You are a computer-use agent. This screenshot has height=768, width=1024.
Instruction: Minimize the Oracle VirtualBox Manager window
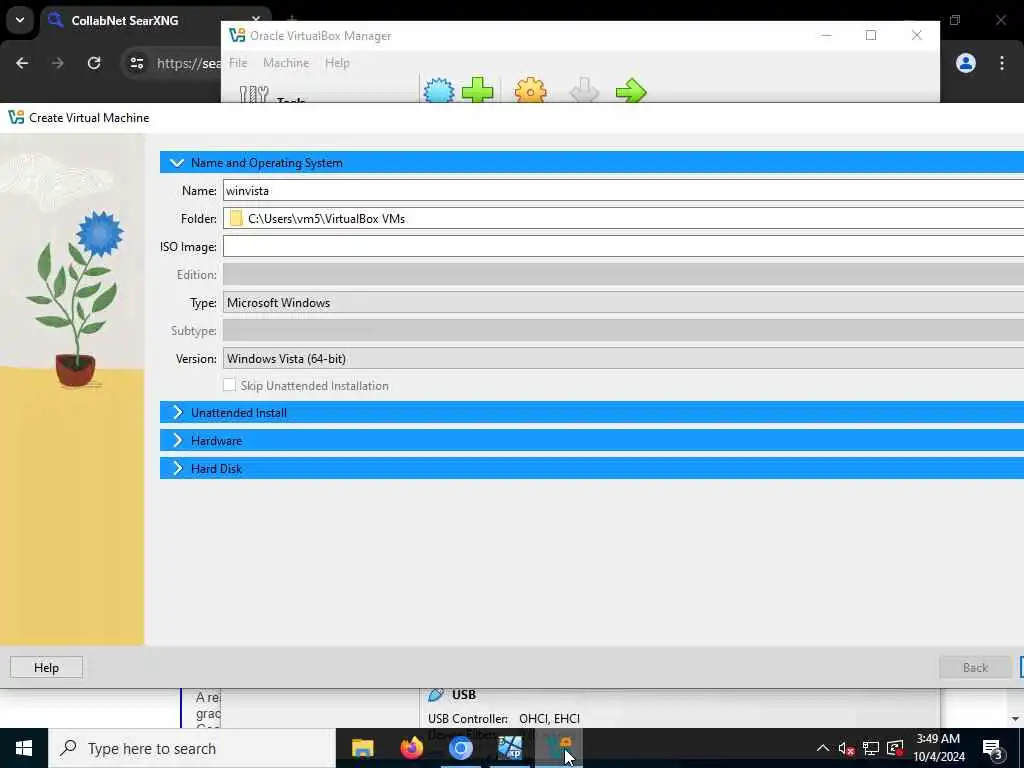click(826, 35)
